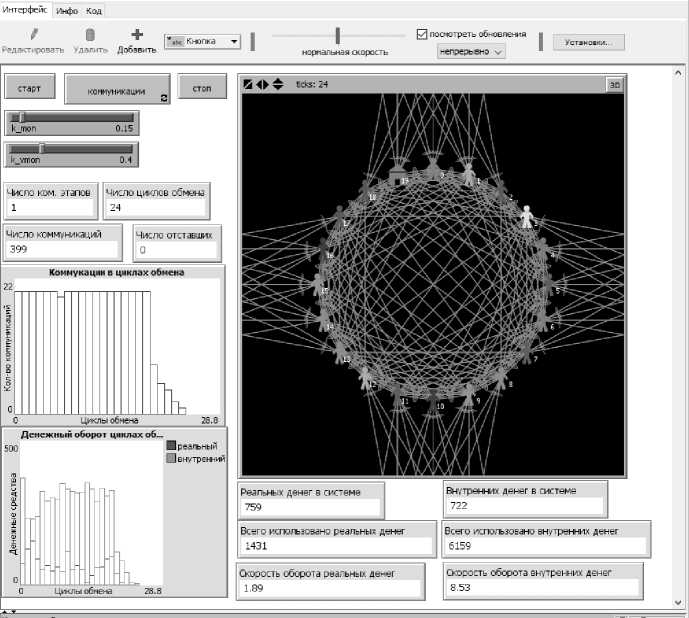Click the k_mon slider
The height and width of the screenshot is (618, 689).
pos(72,123)
